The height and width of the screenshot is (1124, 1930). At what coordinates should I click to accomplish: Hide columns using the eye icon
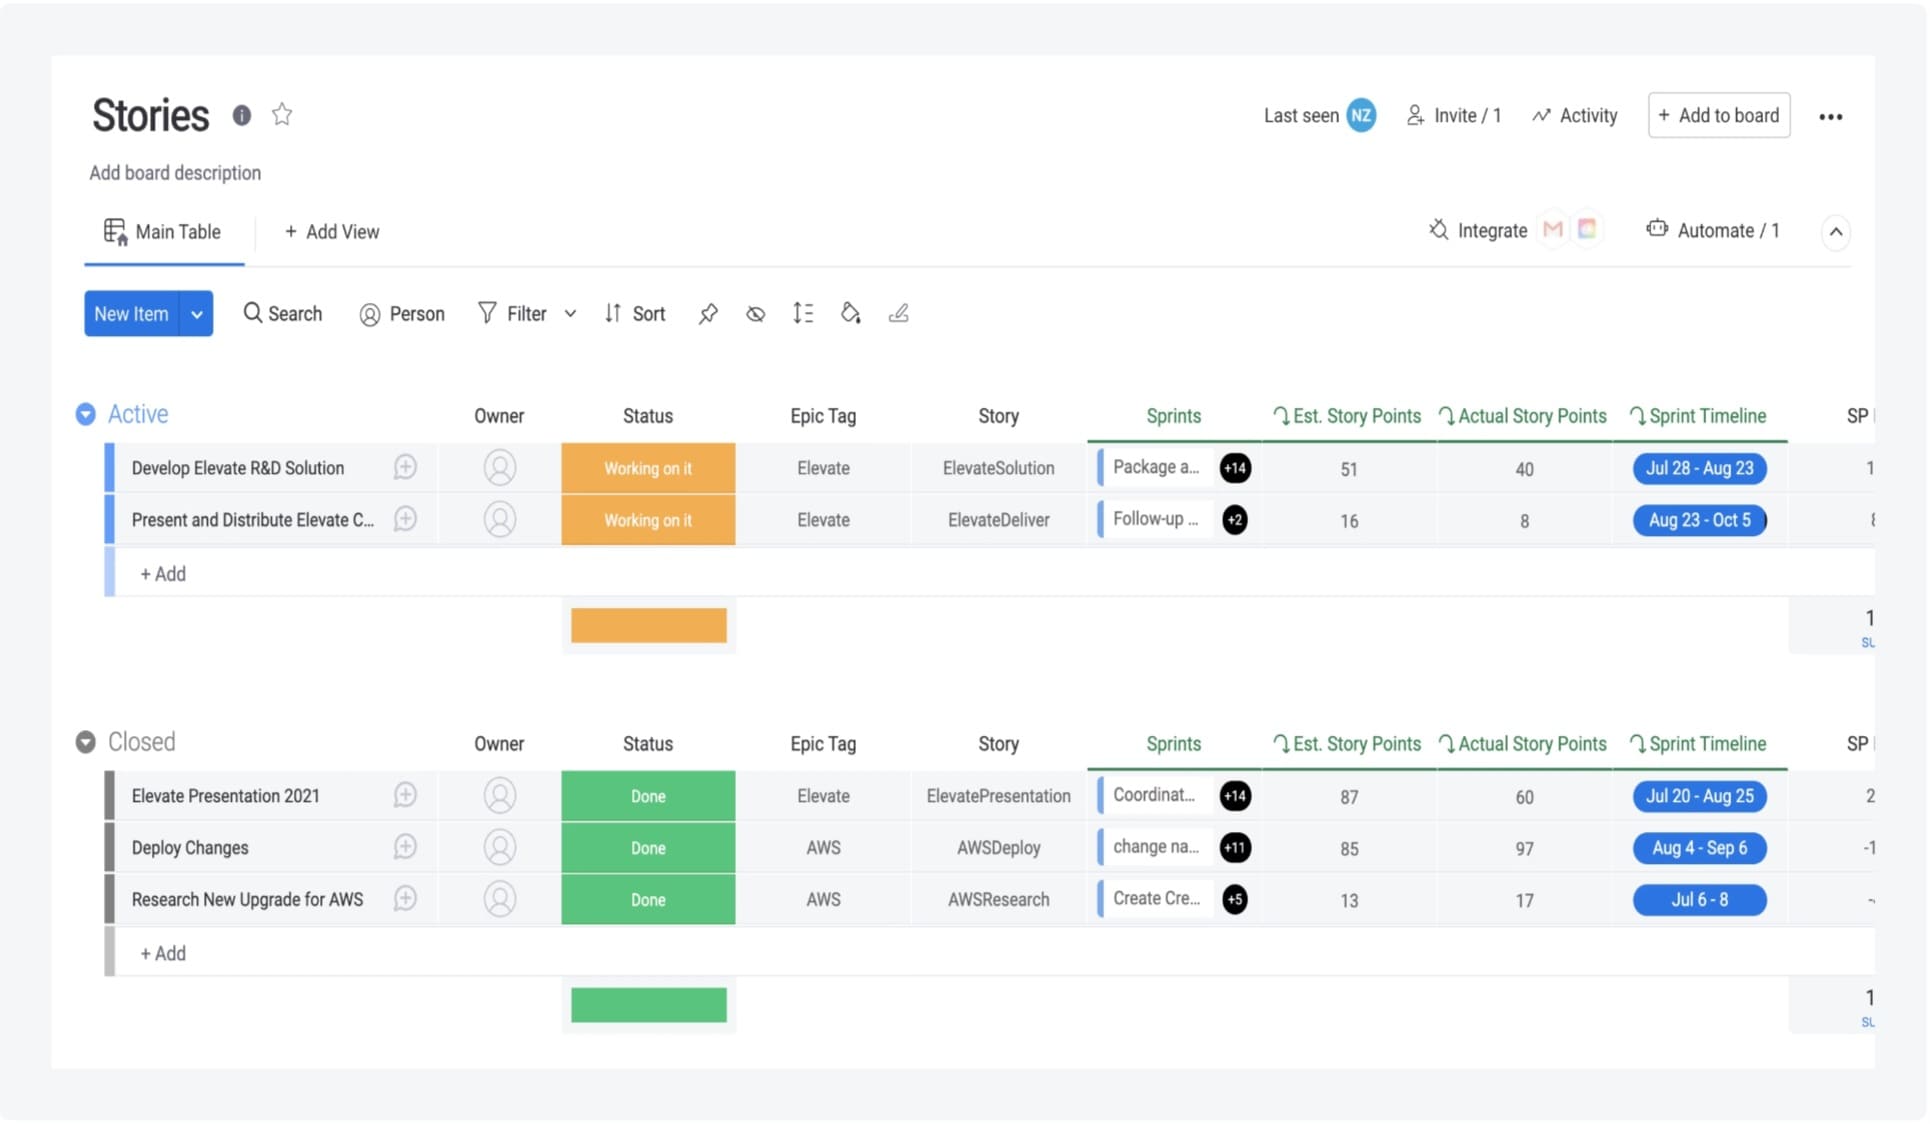pos(755,313)
